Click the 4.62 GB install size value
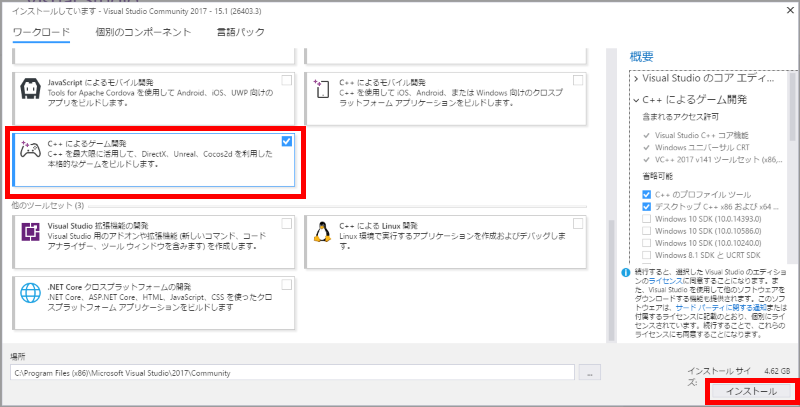The height and width of the screenshot is (407, 800). pyautogui.click(x=778, y=371)
